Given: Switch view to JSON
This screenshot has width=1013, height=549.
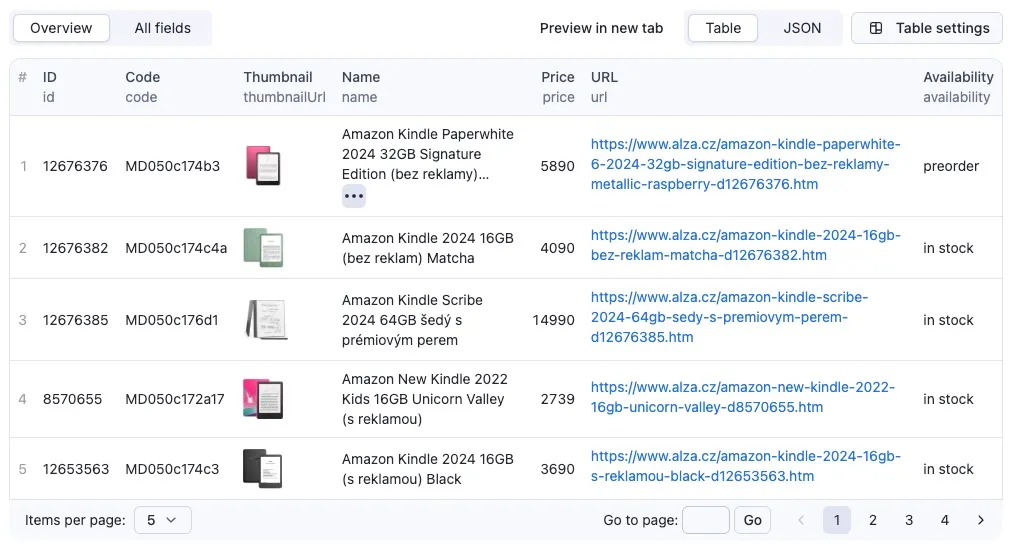Looking at the screenshot, I should (x=802, y=28).
